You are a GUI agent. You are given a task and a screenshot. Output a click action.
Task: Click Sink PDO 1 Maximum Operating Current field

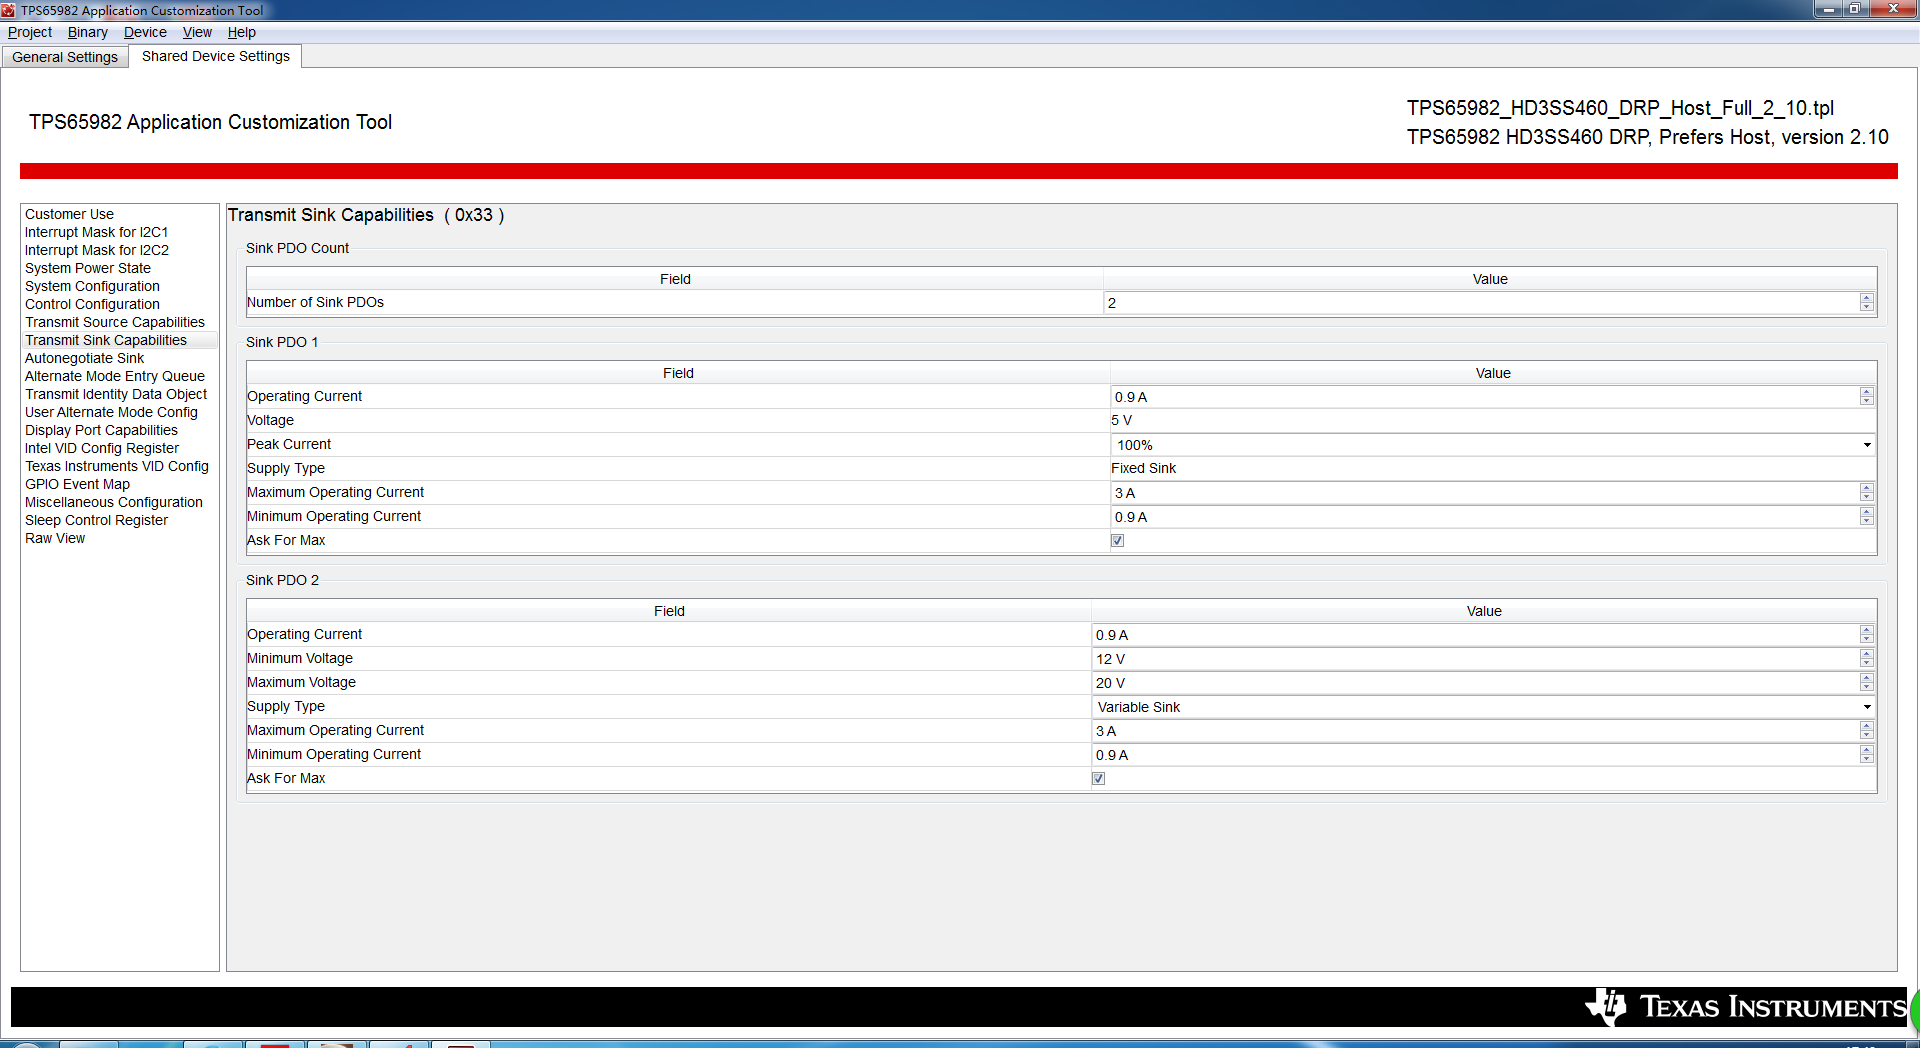click(x=1484, y=493)
